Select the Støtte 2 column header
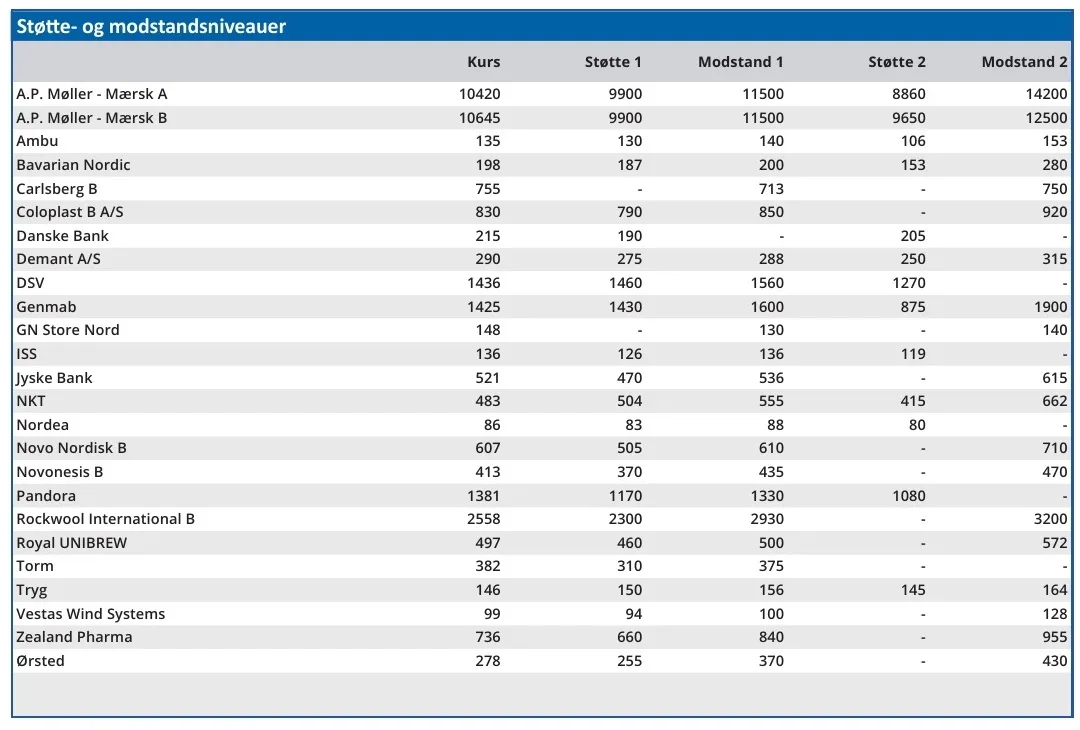Viewport: 1080px width, 730px height. [896, 62]
